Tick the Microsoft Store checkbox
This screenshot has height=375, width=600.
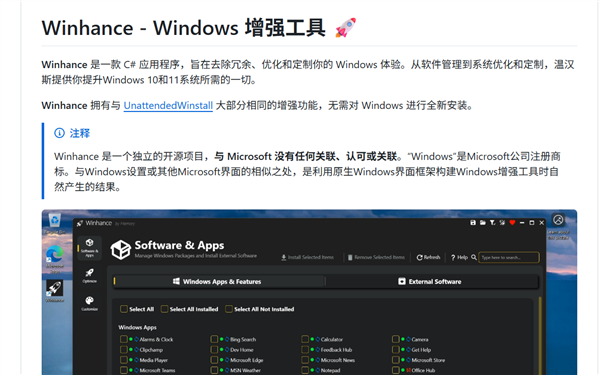(x=396, y=360)
